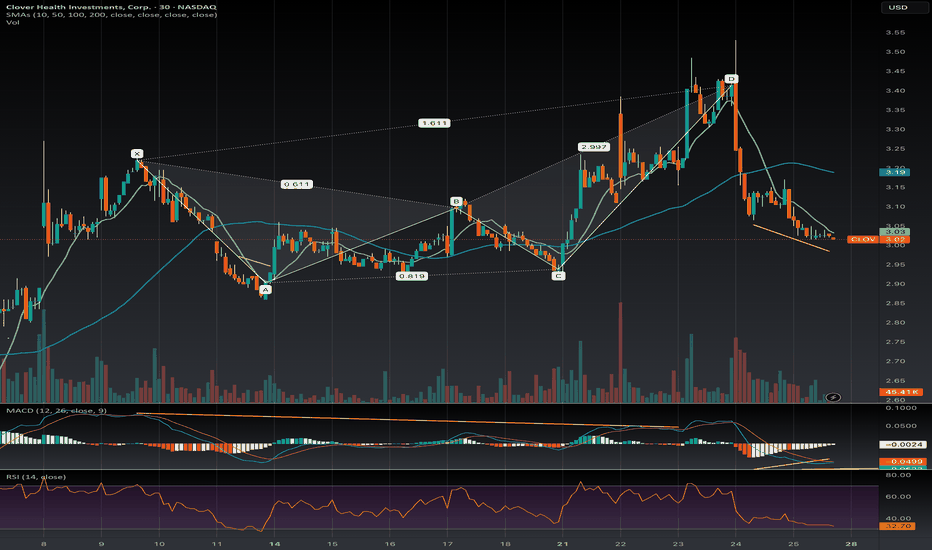This screenshot has width=932, height=550.
Task: Select the A point marker of the pattern
Action: coord(265,290)
